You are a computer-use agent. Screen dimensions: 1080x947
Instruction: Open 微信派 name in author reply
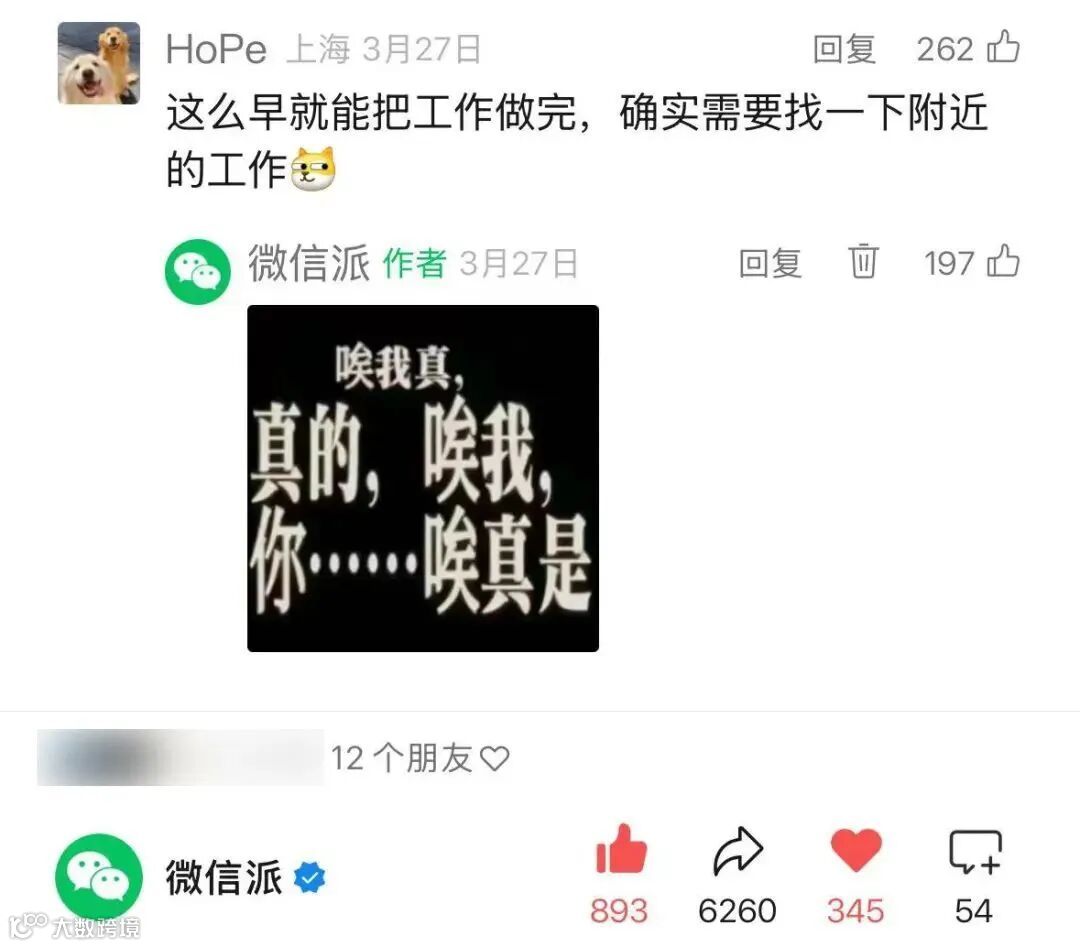(x=309, y=262)
